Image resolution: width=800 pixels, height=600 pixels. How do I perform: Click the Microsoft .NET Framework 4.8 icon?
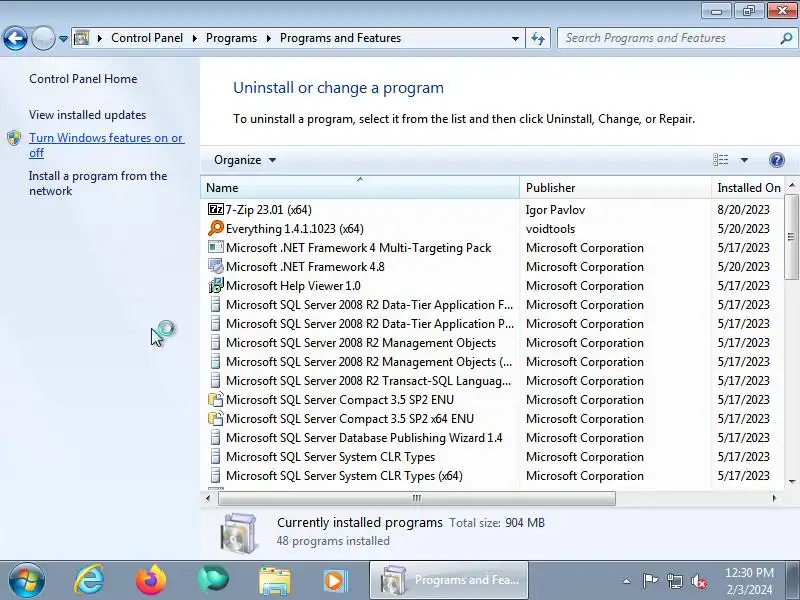tap(216, 266)
